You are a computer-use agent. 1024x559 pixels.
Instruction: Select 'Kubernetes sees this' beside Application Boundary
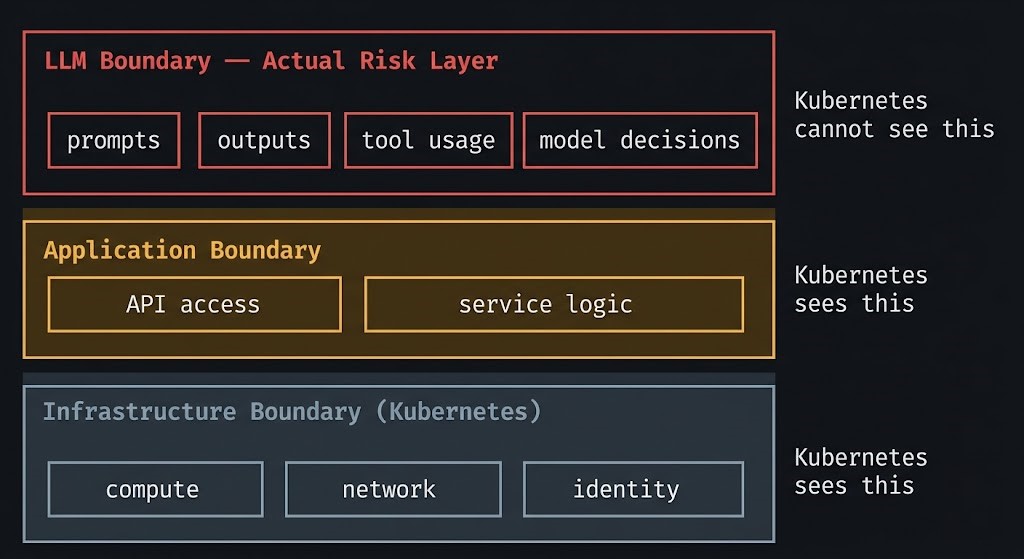point(861,289)
